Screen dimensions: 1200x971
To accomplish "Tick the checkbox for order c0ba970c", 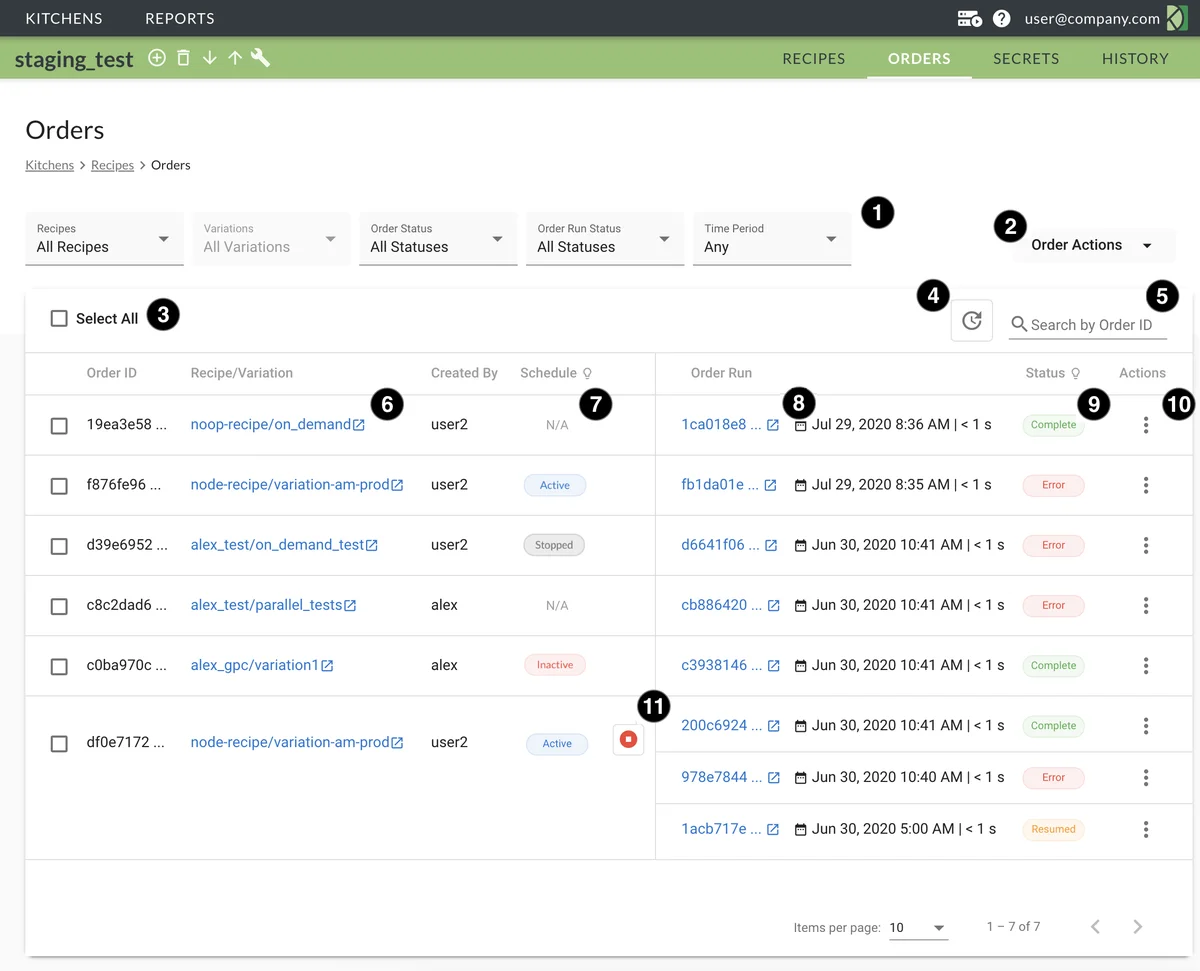I will tap(59, 666).
